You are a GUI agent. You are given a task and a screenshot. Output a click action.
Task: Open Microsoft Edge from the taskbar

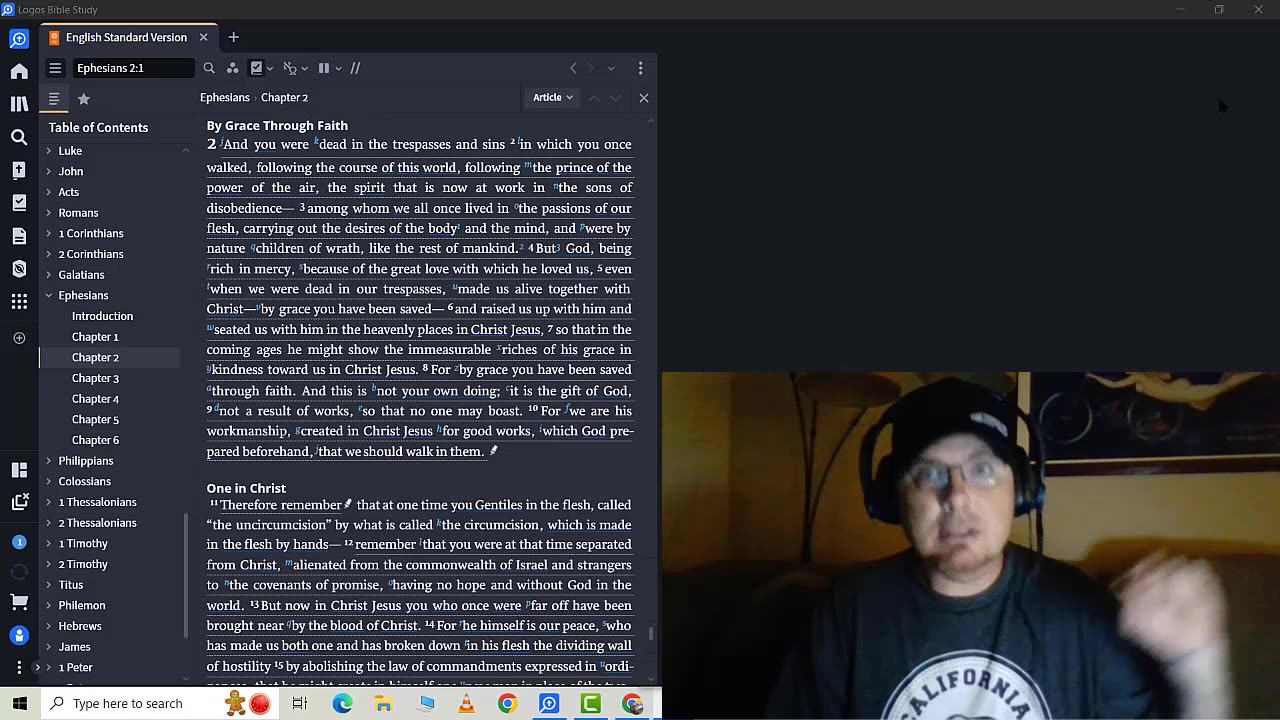click(x=342, y=704)
